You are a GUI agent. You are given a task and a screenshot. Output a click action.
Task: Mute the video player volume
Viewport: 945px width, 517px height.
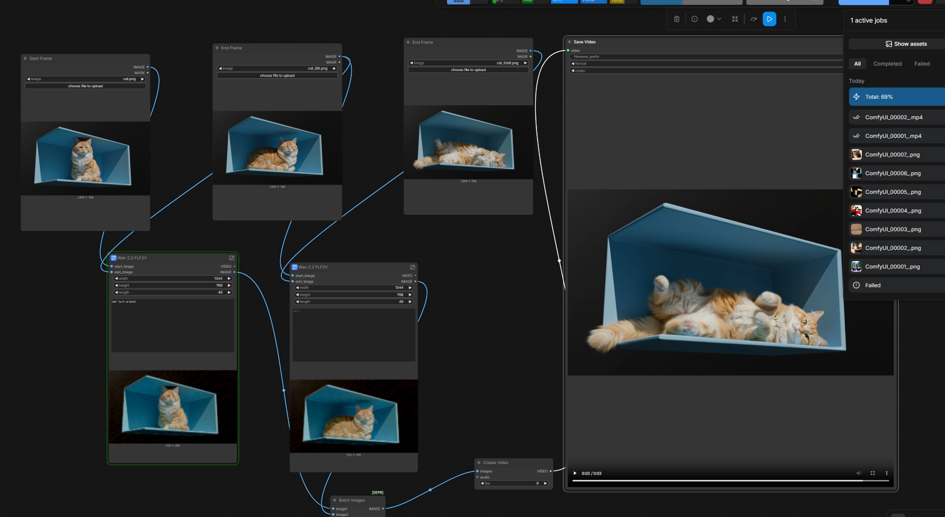point(858,473)
